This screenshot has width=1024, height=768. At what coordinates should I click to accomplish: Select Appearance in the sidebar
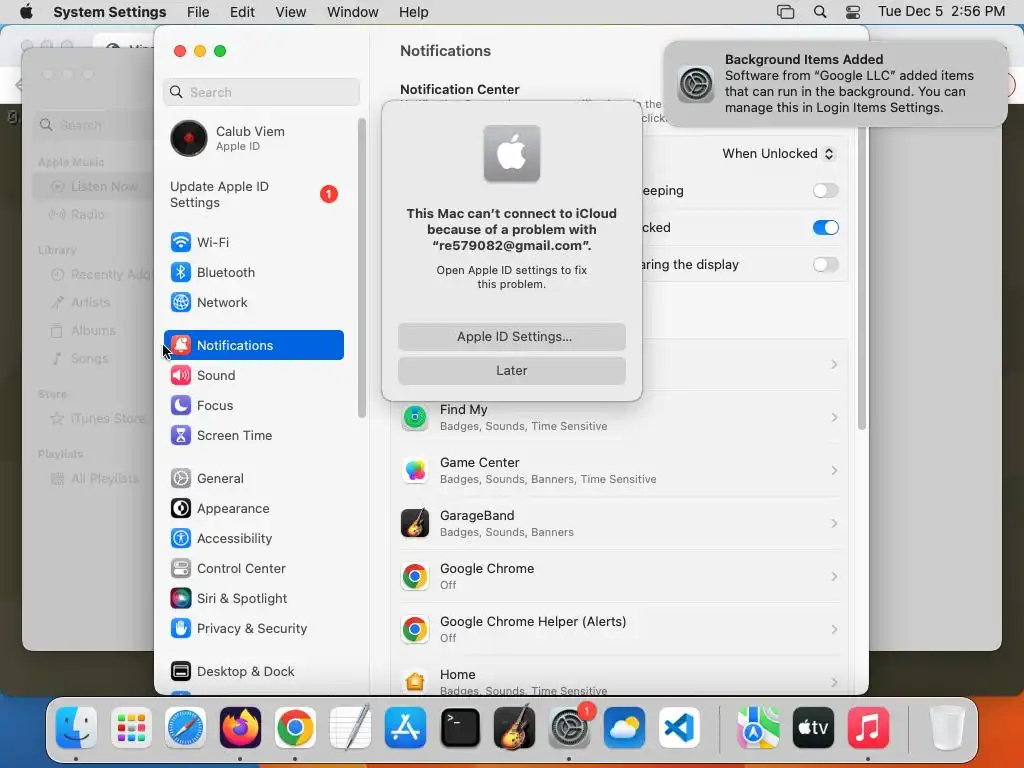(x=253, y=509)
